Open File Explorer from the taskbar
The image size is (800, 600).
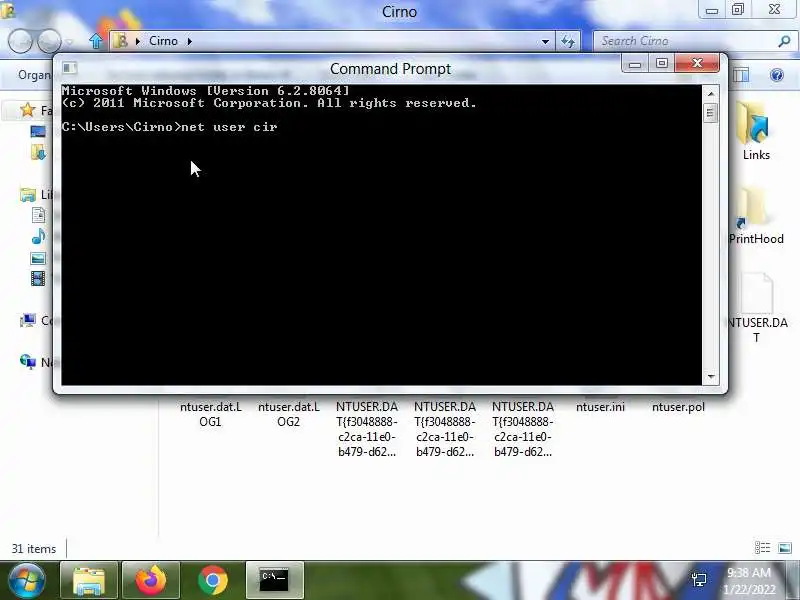pyautogui.click(x=89, y=580)
